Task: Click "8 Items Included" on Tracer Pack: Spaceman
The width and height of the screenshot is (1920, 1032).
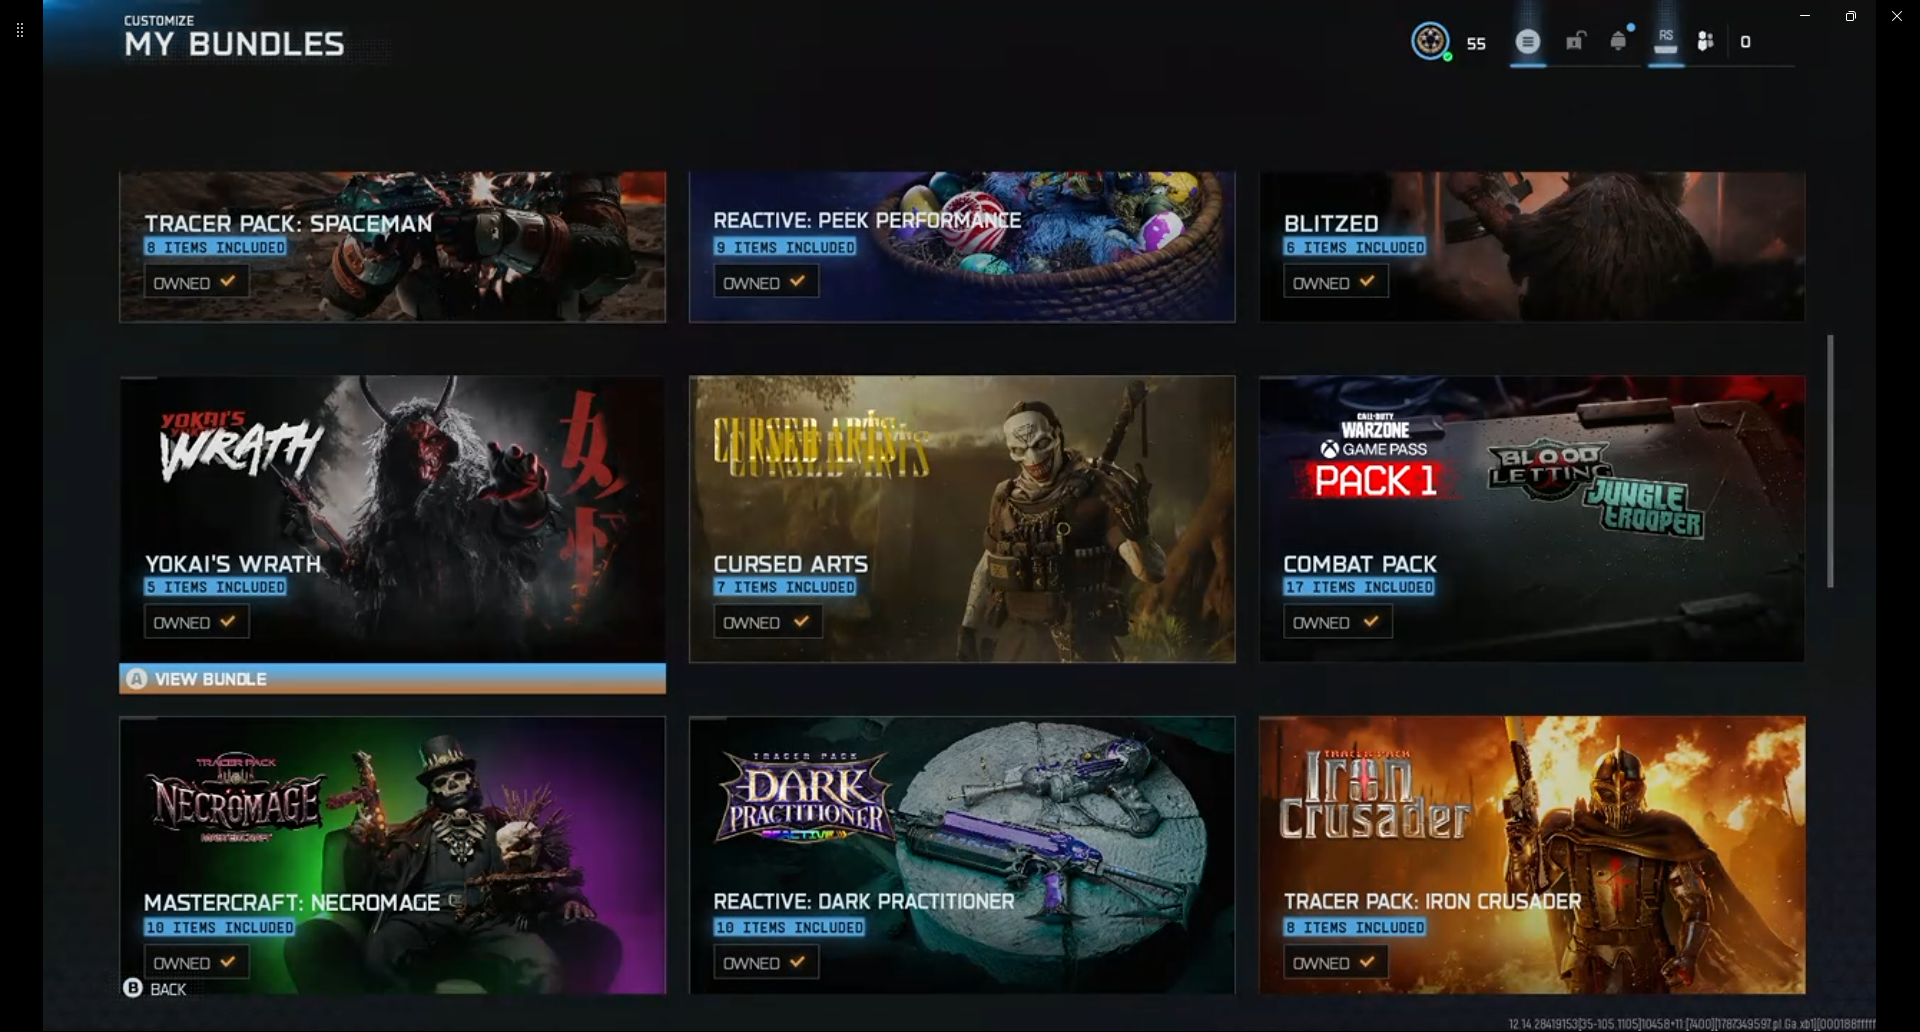Action: (215, 247)
